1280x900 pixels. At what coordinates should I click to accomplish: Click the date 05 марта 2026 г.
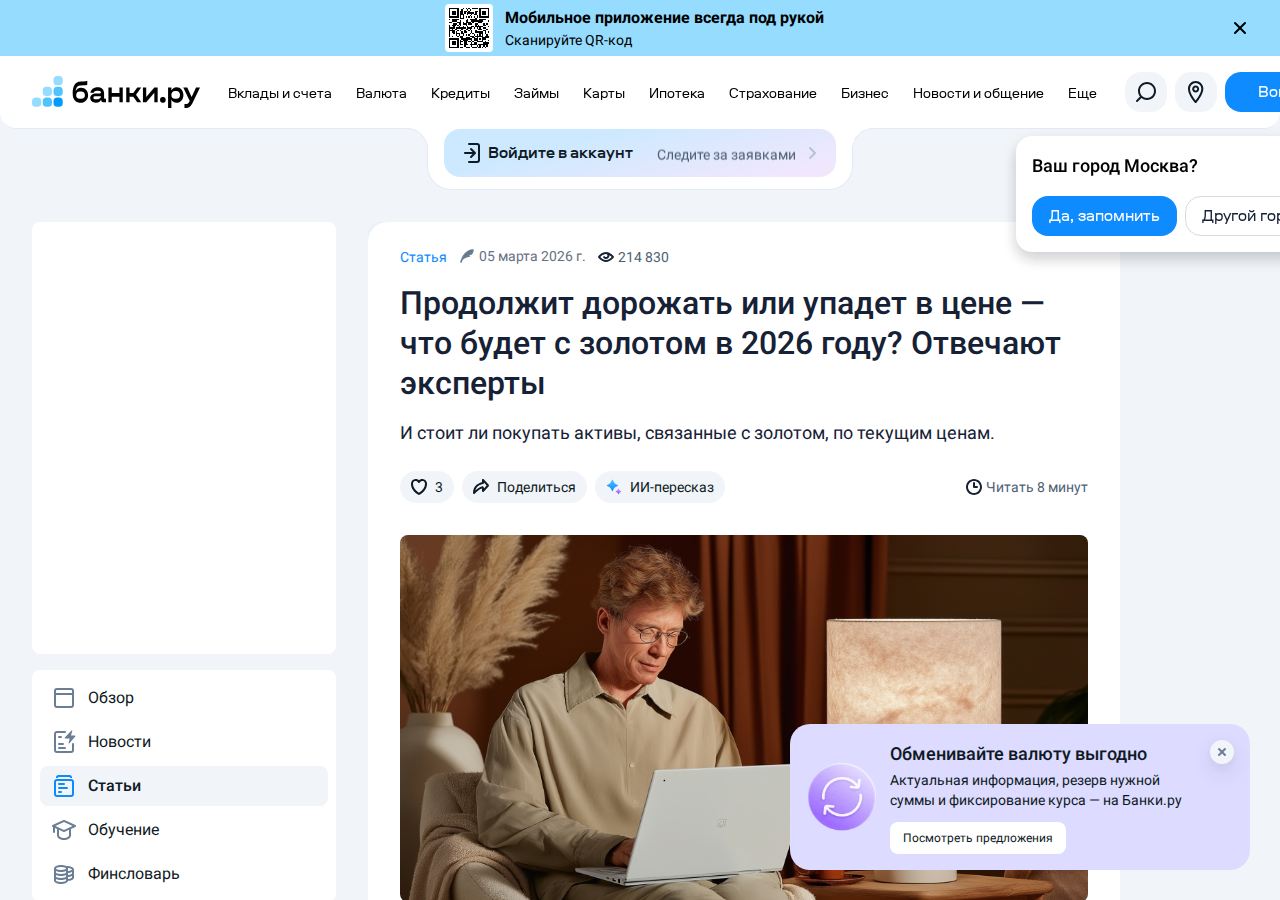point(532,257)
